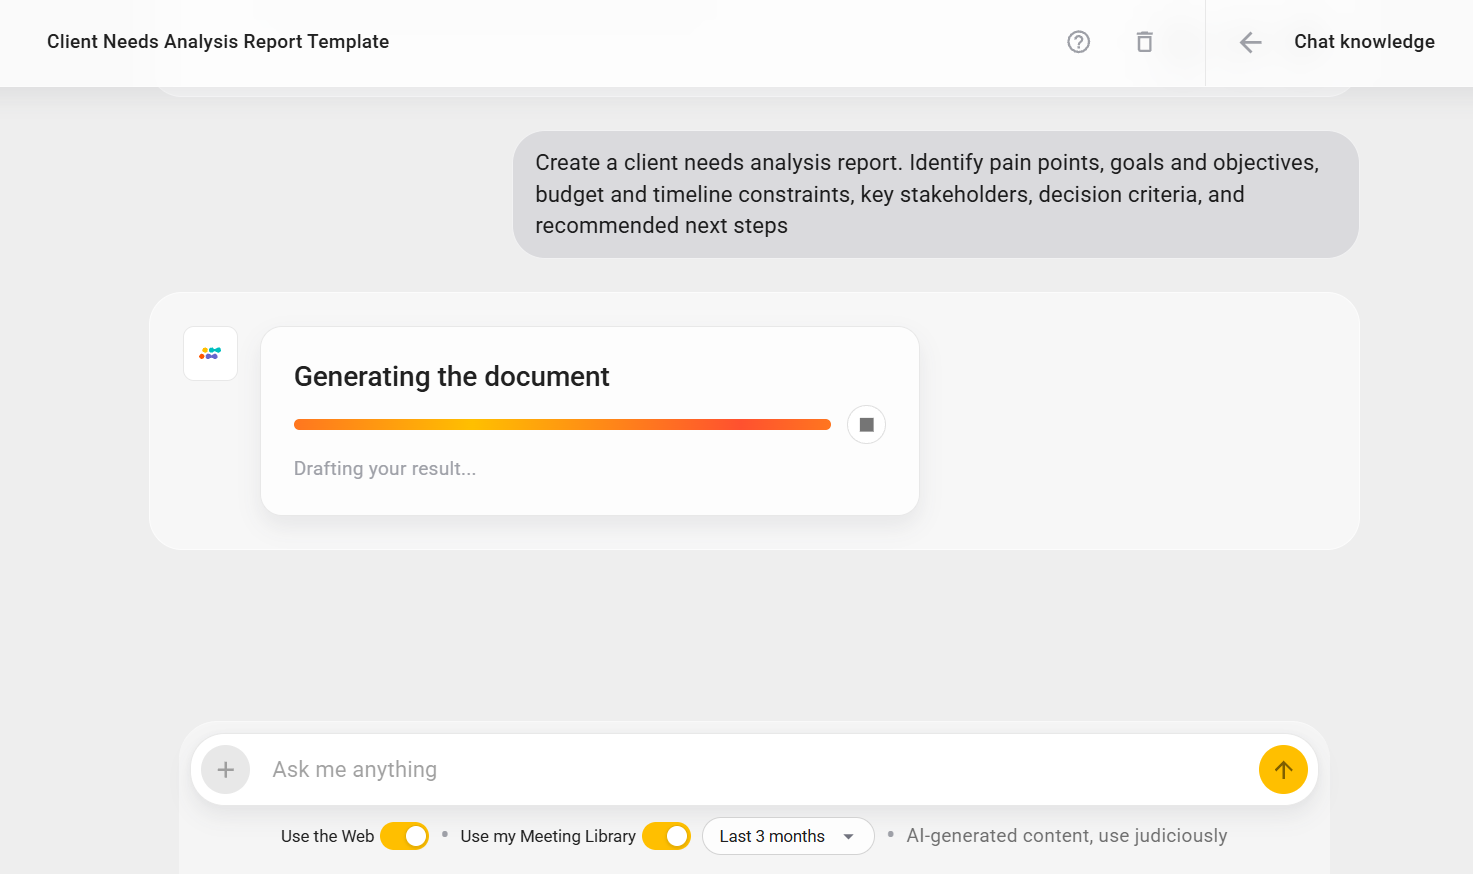Viewport: 1473px width, 874px height.
Task: Collapse the Last 3 months selector
Action: 787,835
